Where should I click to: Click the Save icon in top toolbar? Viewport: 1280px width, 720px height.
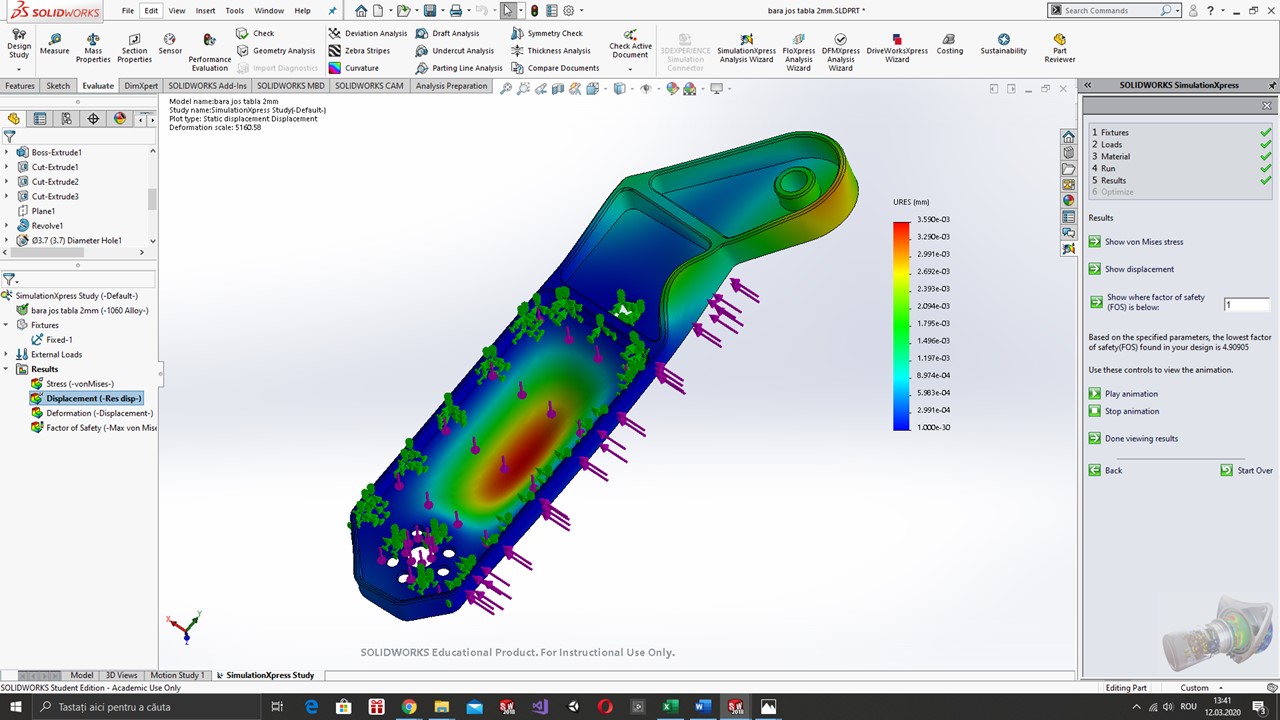429,11
